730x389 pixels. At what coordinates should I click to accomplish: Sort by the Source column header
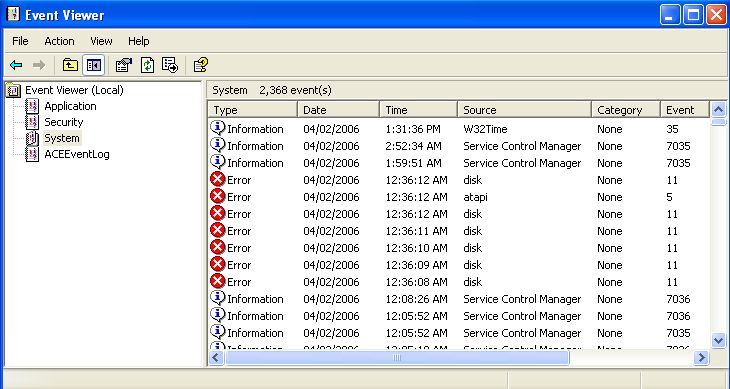coord(524,110)
